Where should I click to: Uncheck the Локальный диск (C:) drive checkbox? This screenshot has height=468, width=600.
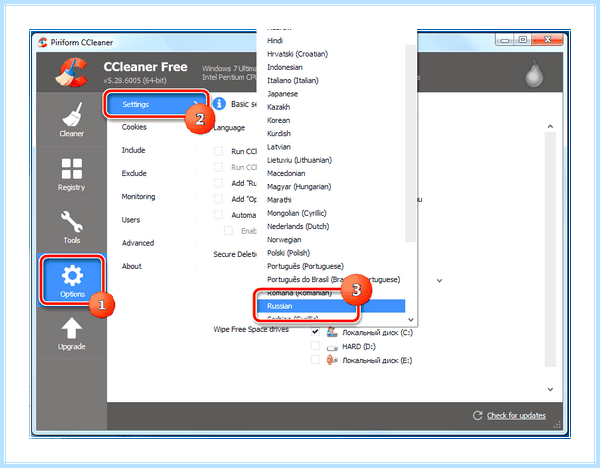coord(315,332)
